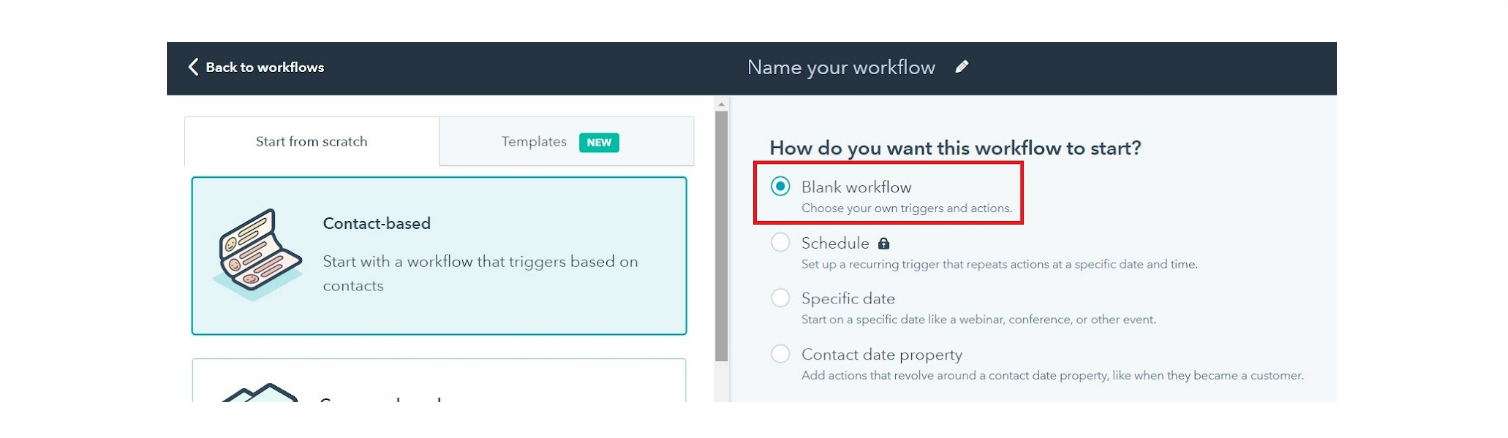Open the Templates tab
The height and width of the screenshot is (438, 1508).
pyautogui.click(x=566, y=141)
